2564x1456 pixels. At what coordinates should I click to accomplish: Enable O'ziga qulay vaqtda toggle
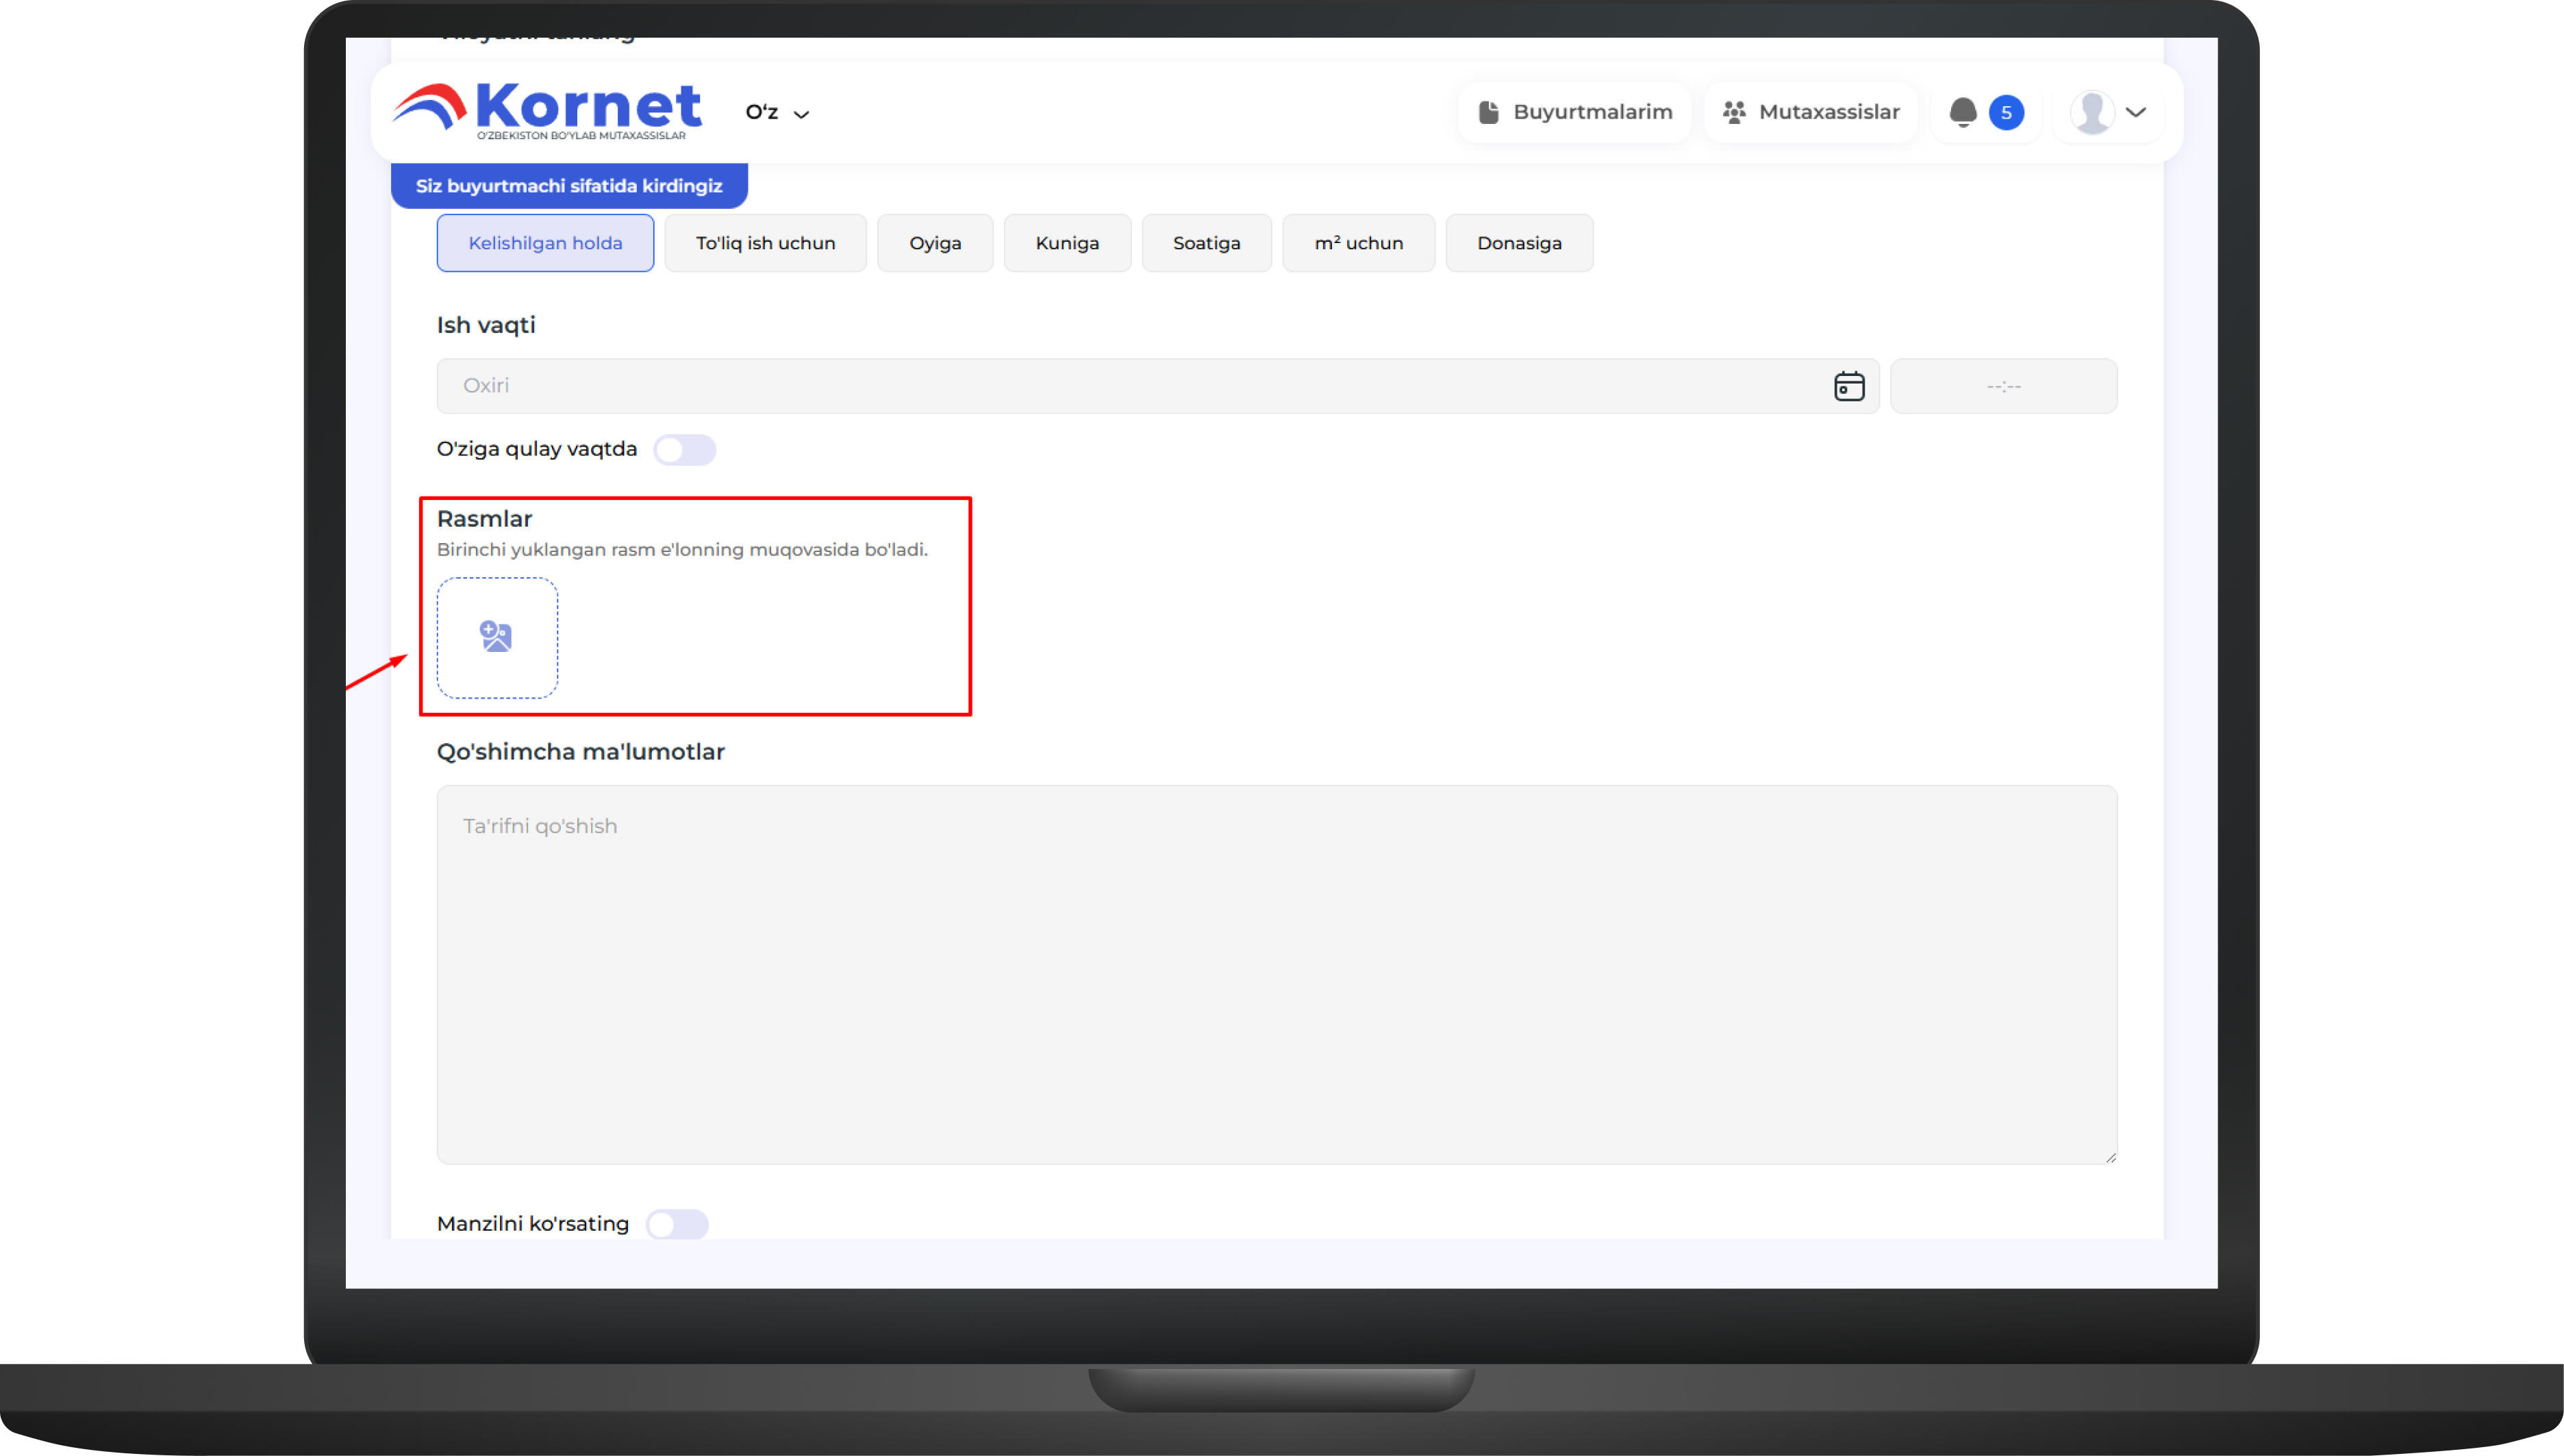(x=685, y=450)
